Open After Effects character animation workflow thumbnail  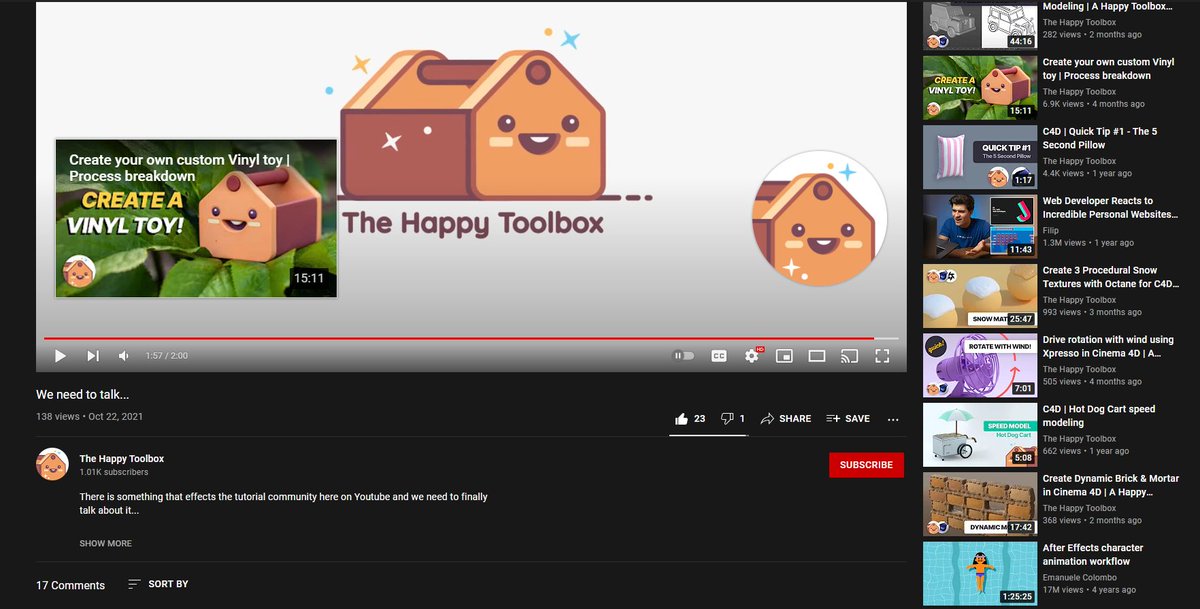[980, 574]
